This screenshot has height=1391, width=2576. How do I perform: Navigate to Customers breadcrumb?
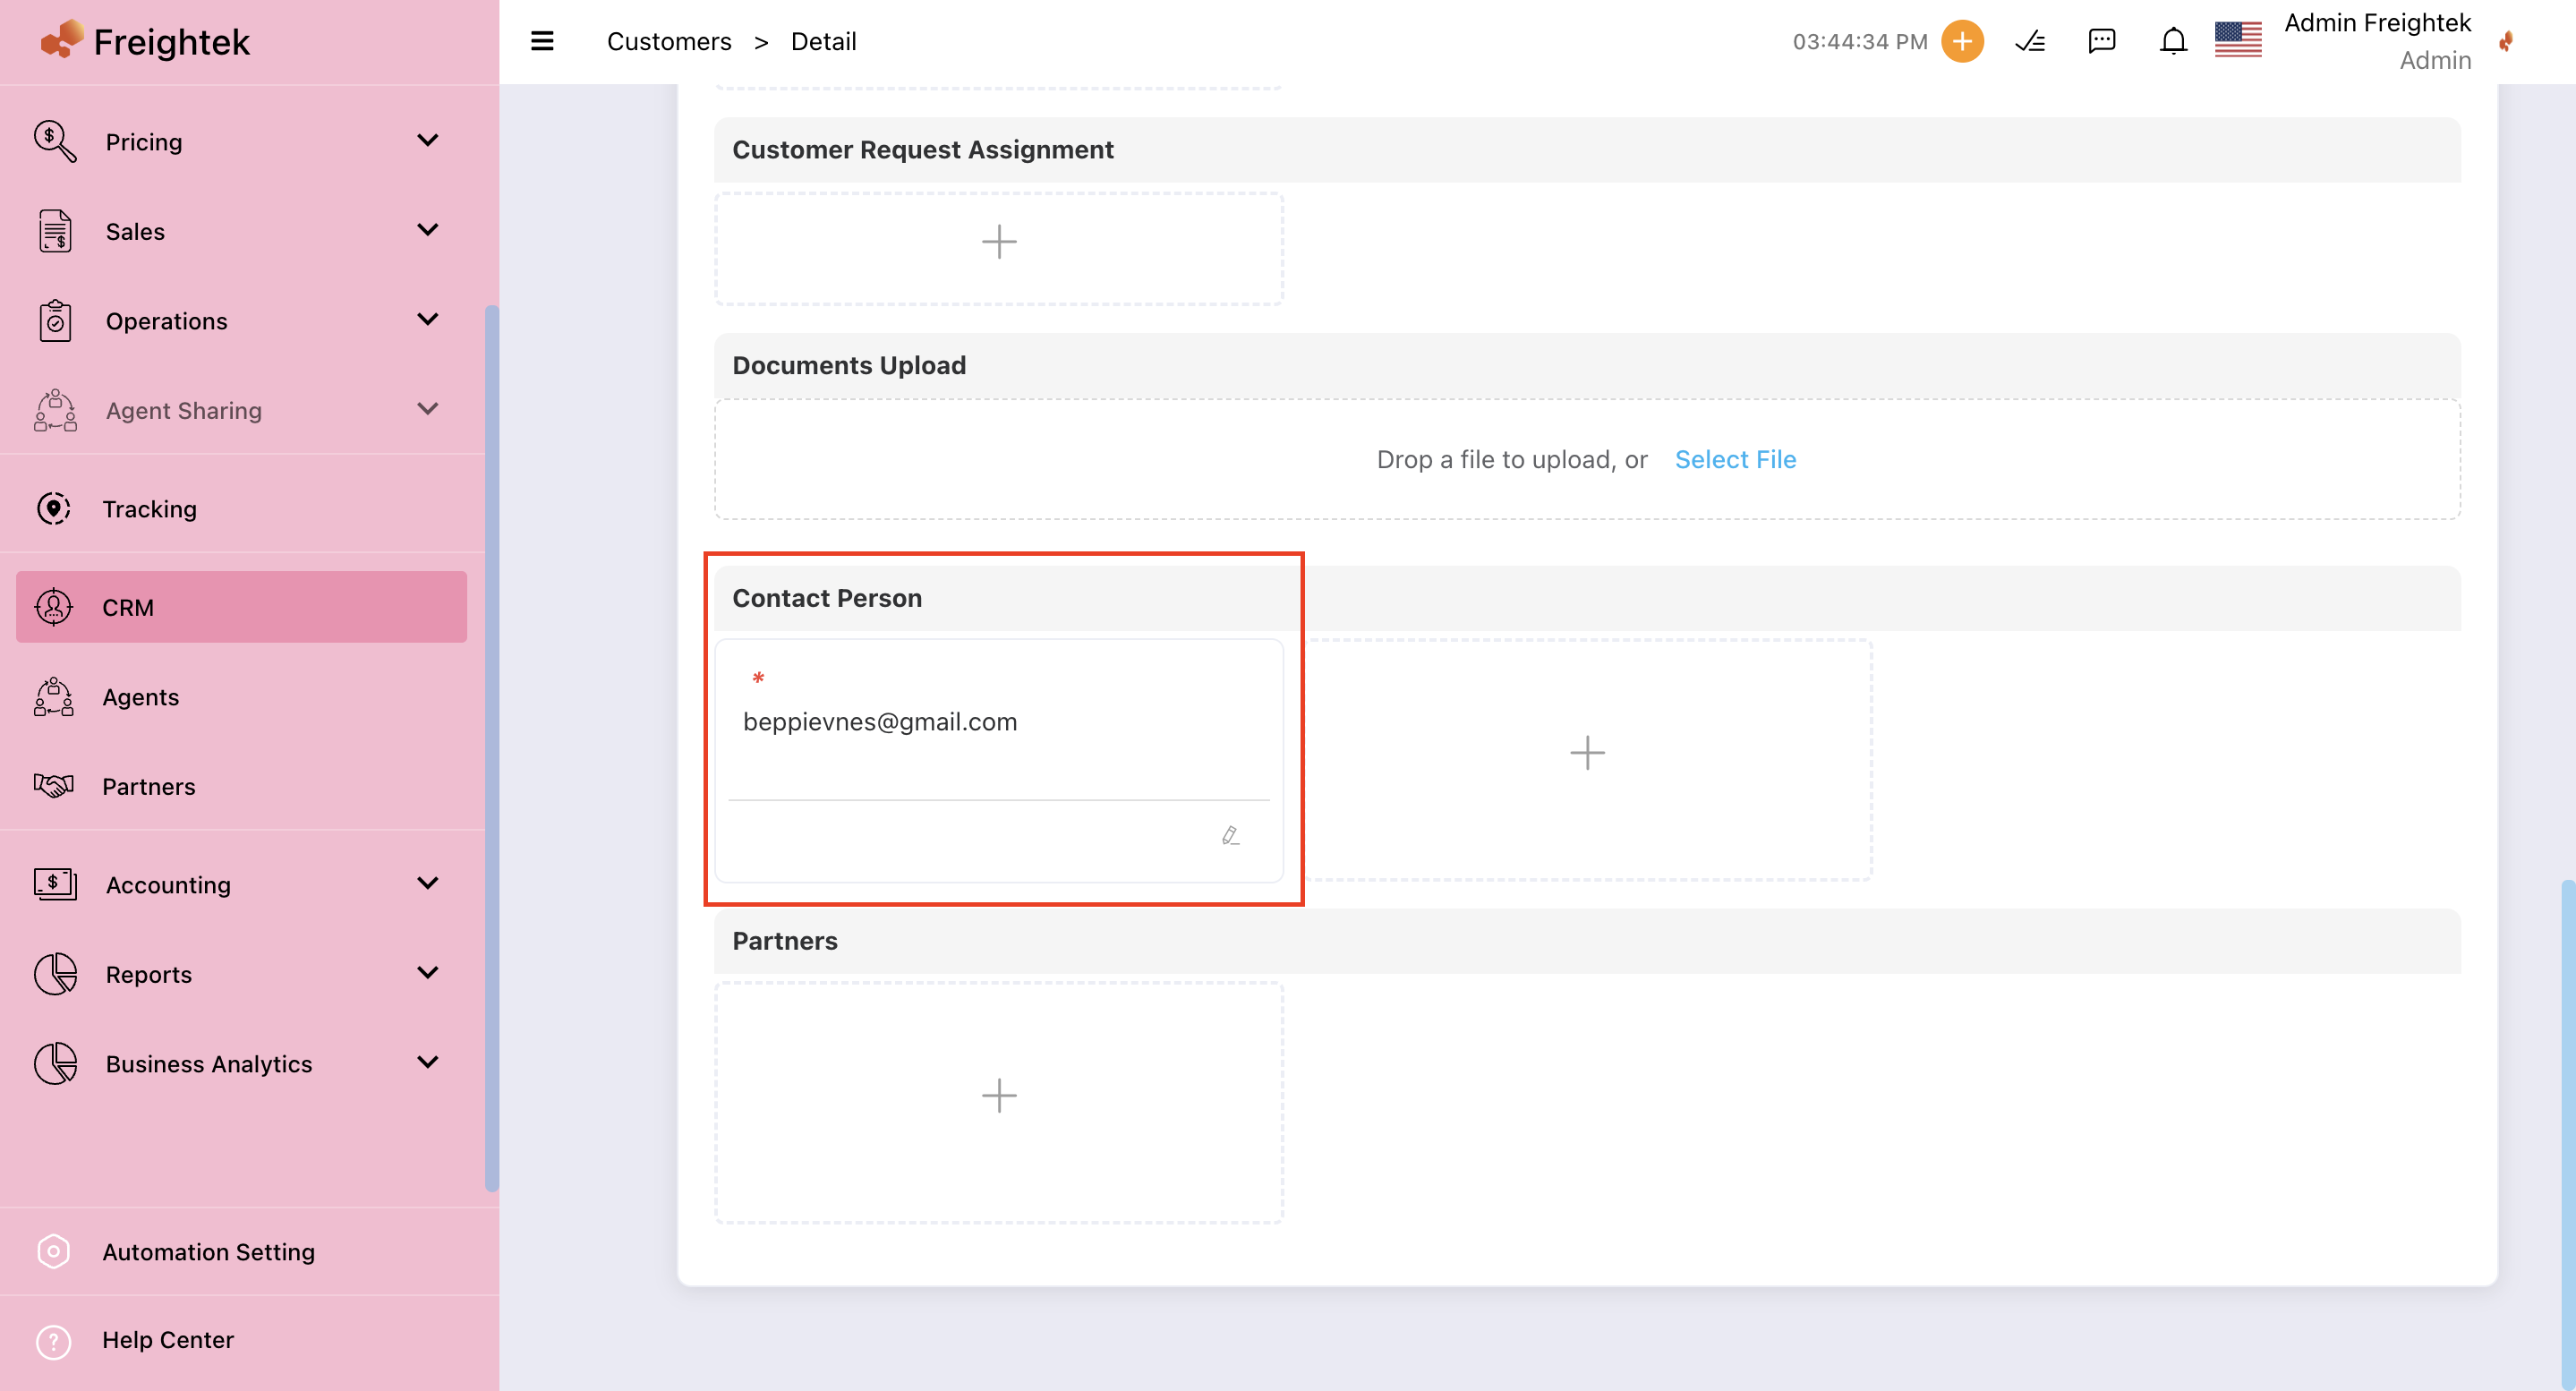coord(669,41)
